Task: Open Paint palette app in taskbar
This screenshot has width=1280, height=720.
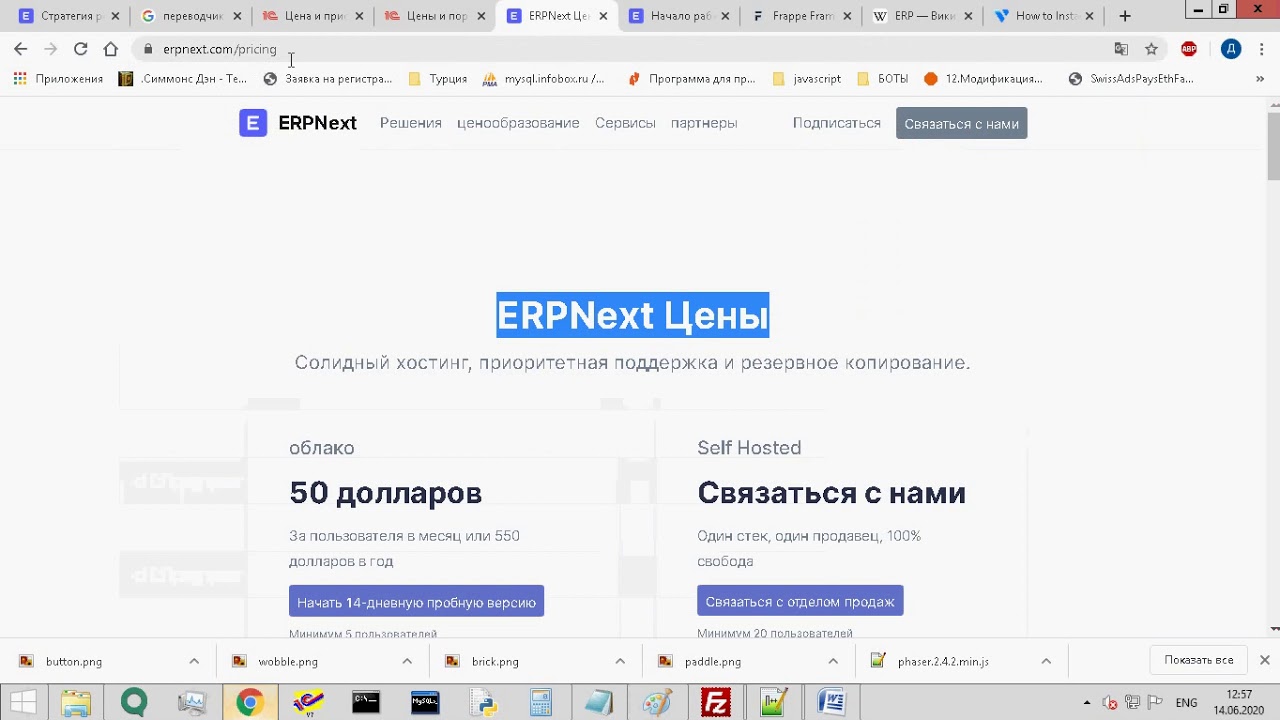Action: pyautogui.click(x=657, y=703)
